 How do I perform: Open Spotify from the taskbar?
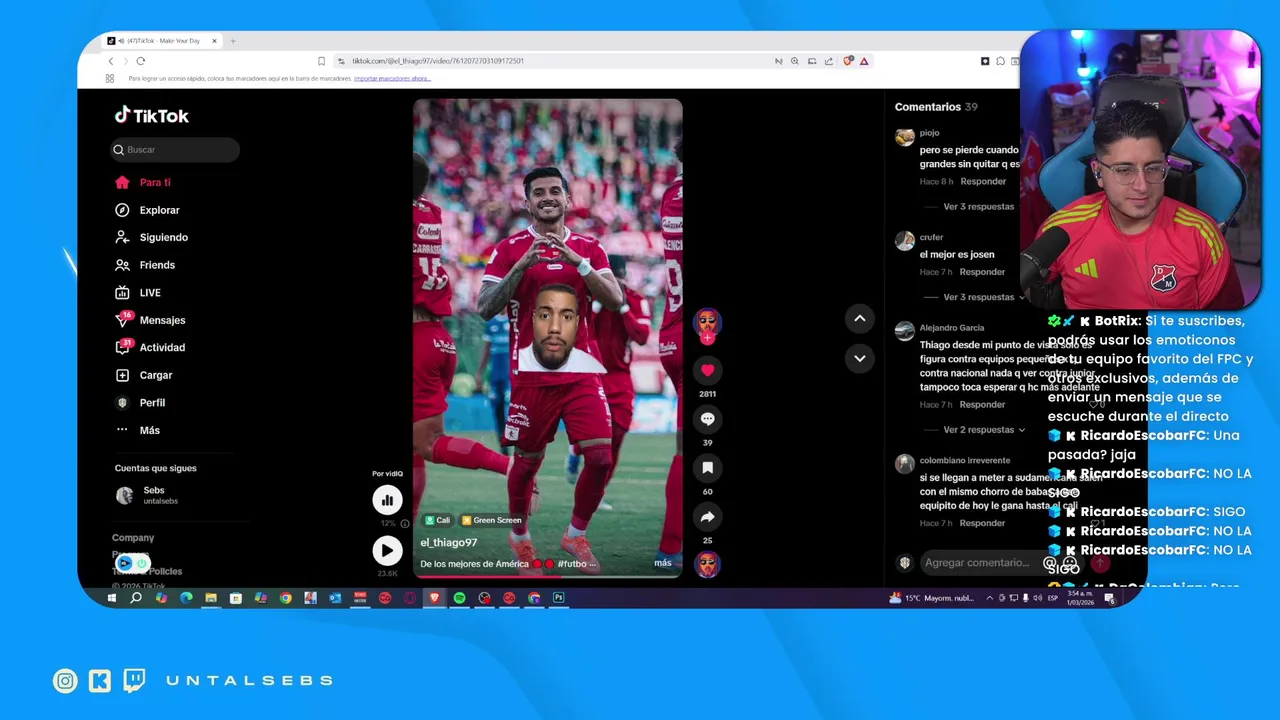(459, 598)
